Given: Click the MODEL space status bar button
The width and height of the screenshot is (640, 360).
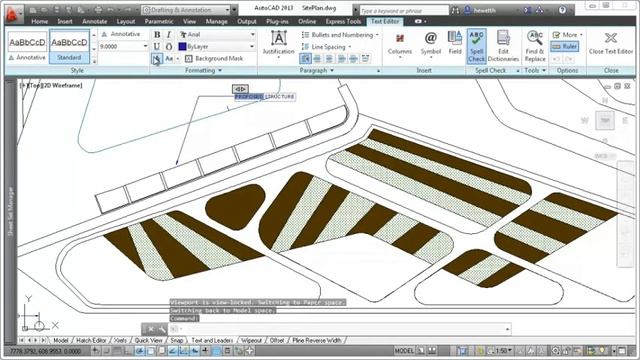Looking at the screenshot, I should point(404,351).
